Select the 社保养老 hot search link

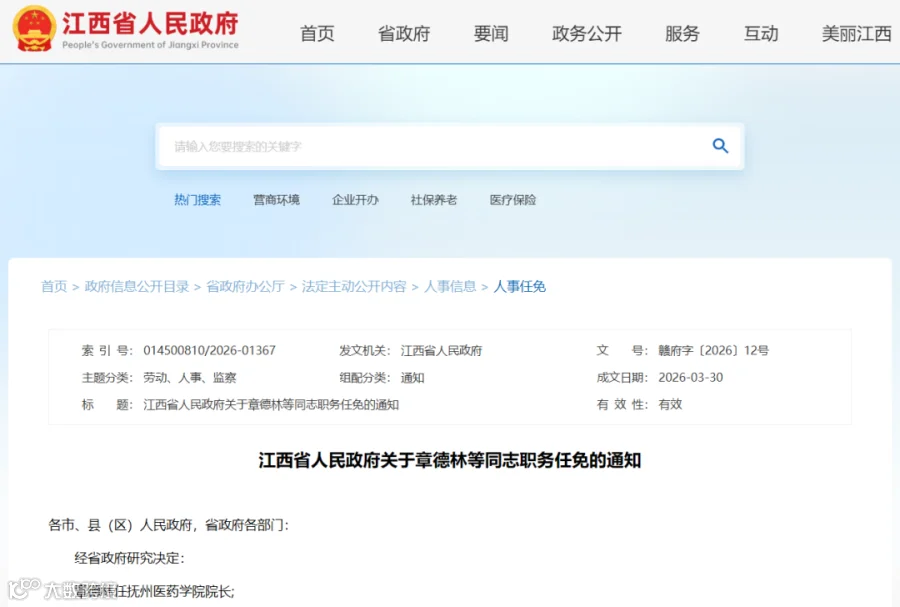(x=434, y=200)
